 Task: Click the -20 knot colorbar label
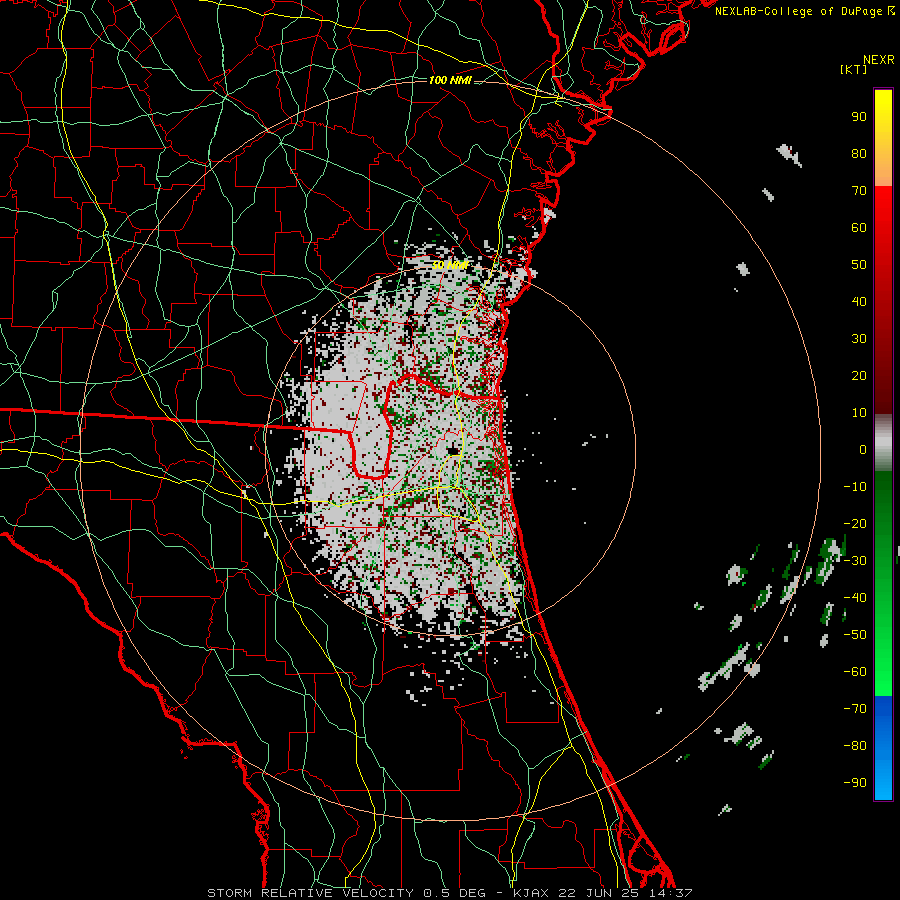(x=855, y=524)
